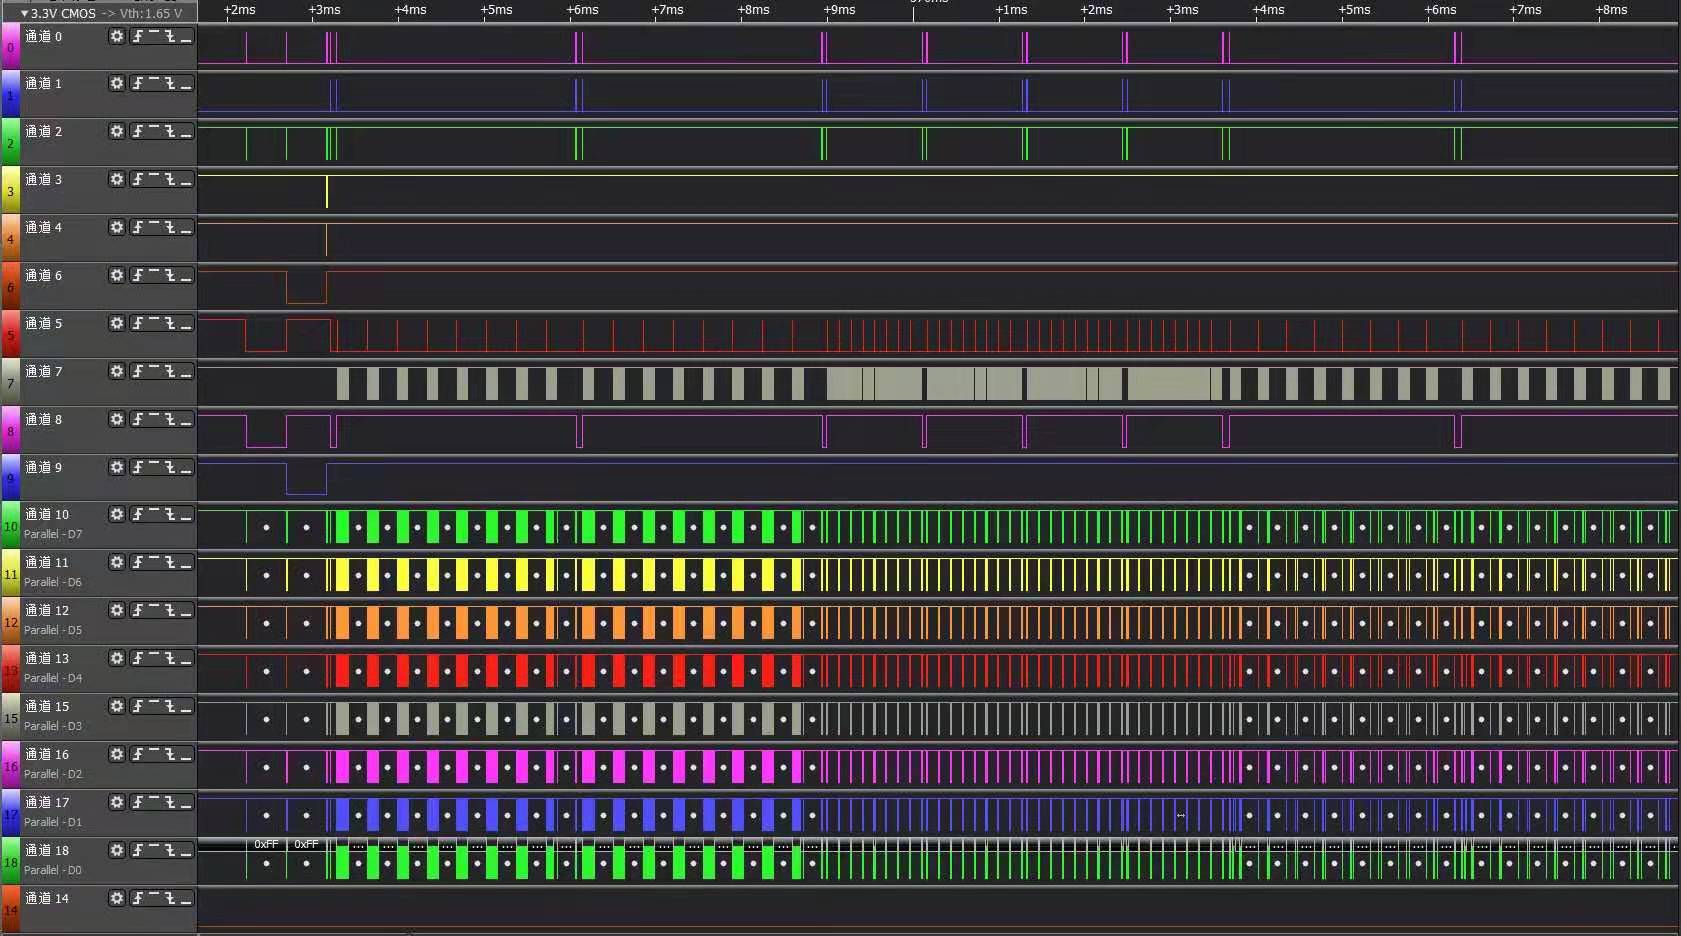
Task: Select the 通道 3 channel name
Action: click(x=43, y=179)
